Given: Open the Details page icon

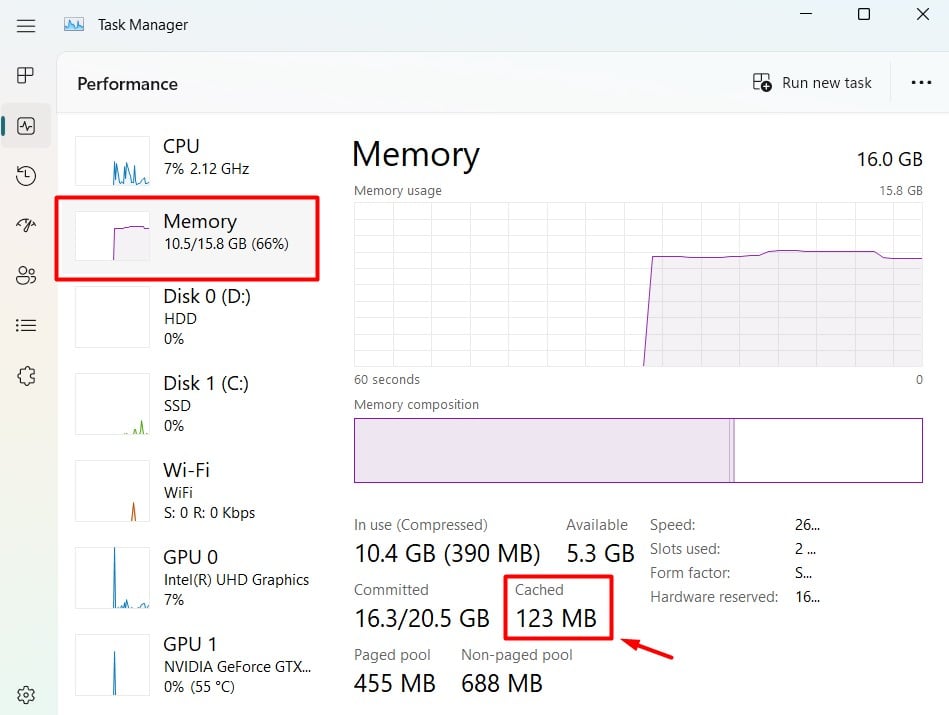Looking at the screenshot, I should pyautogui.click(x=26, y=326).
